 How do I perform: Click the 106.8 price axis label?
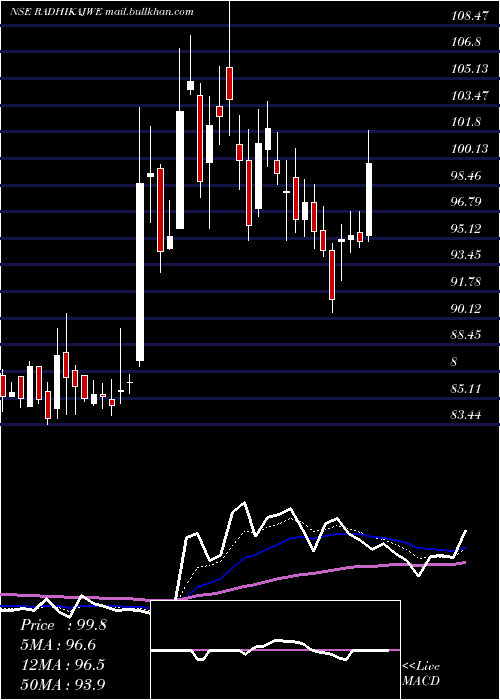[466, 42]
